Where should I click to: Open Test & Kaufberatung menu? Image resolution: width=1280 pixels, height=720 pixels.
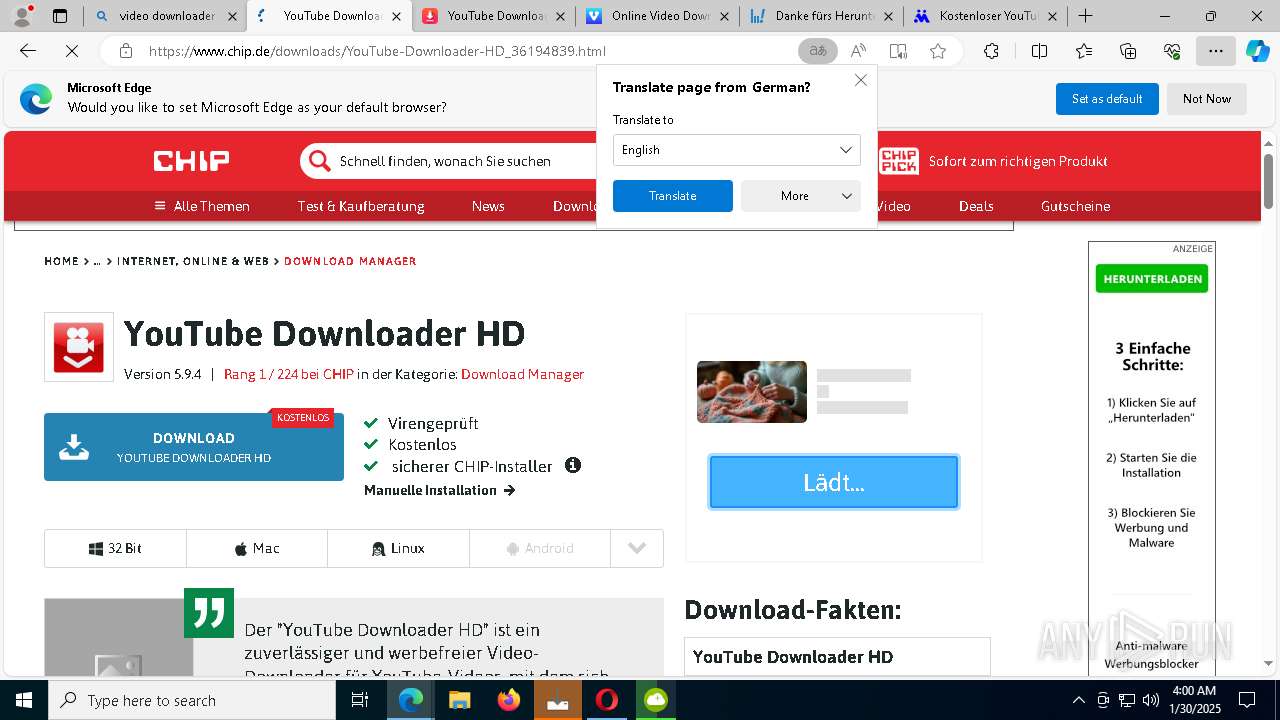click(361, 206)
